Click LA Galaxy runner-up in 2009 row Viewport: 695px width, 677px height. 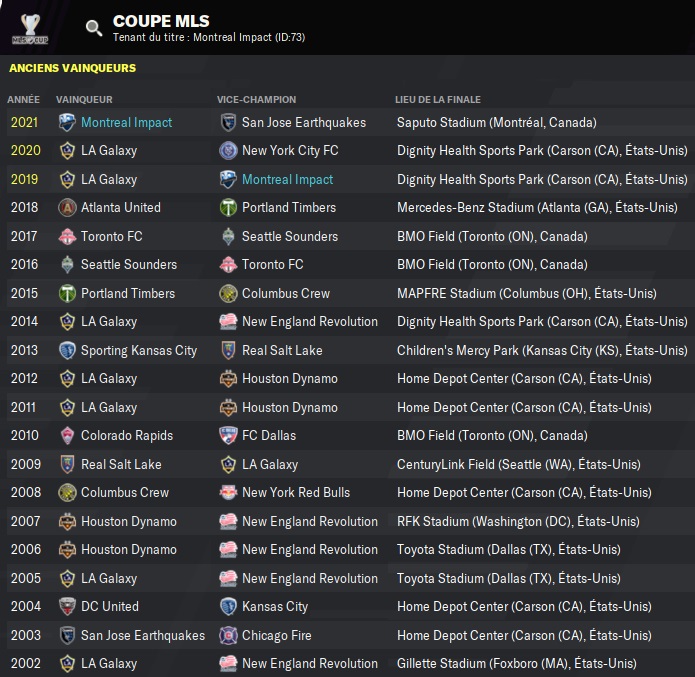point(270,464)
